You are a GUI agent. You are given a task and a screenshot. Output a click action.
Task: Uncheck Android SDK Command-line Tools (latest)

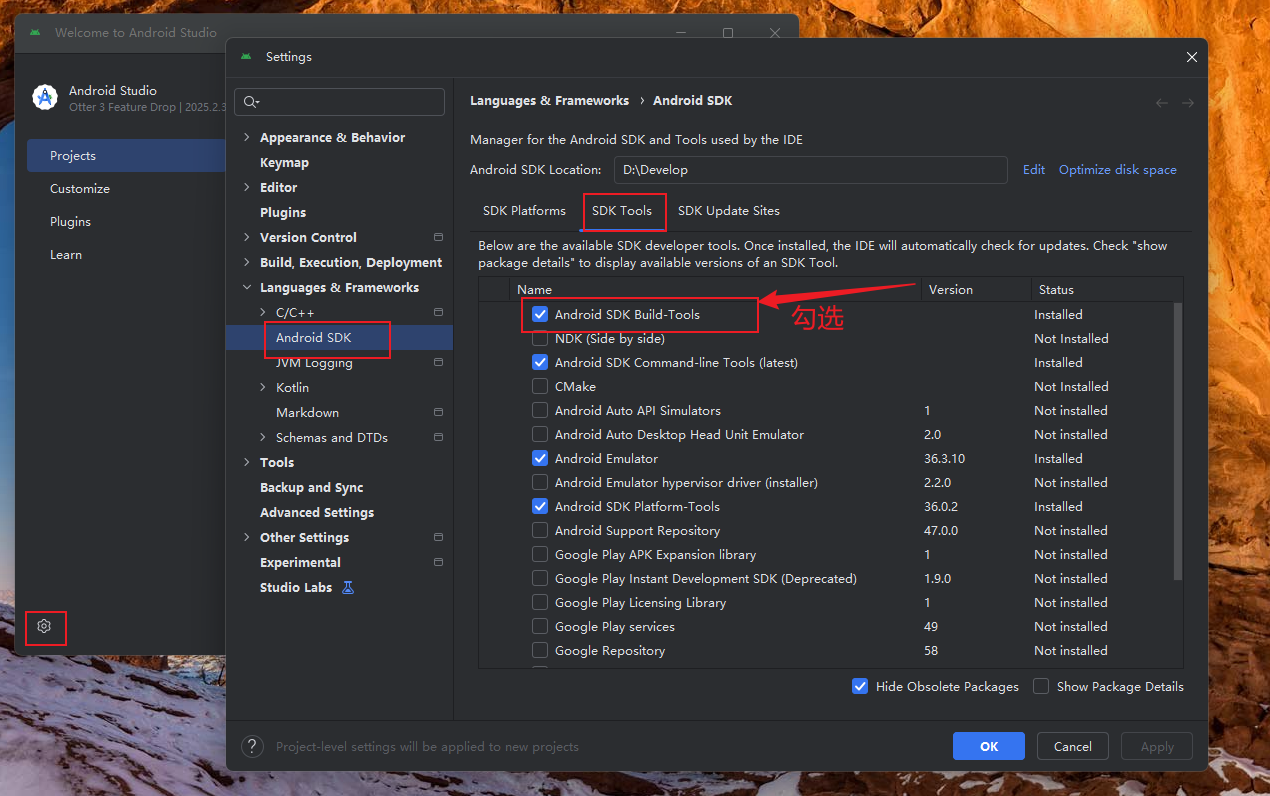(x=540, y=362)
